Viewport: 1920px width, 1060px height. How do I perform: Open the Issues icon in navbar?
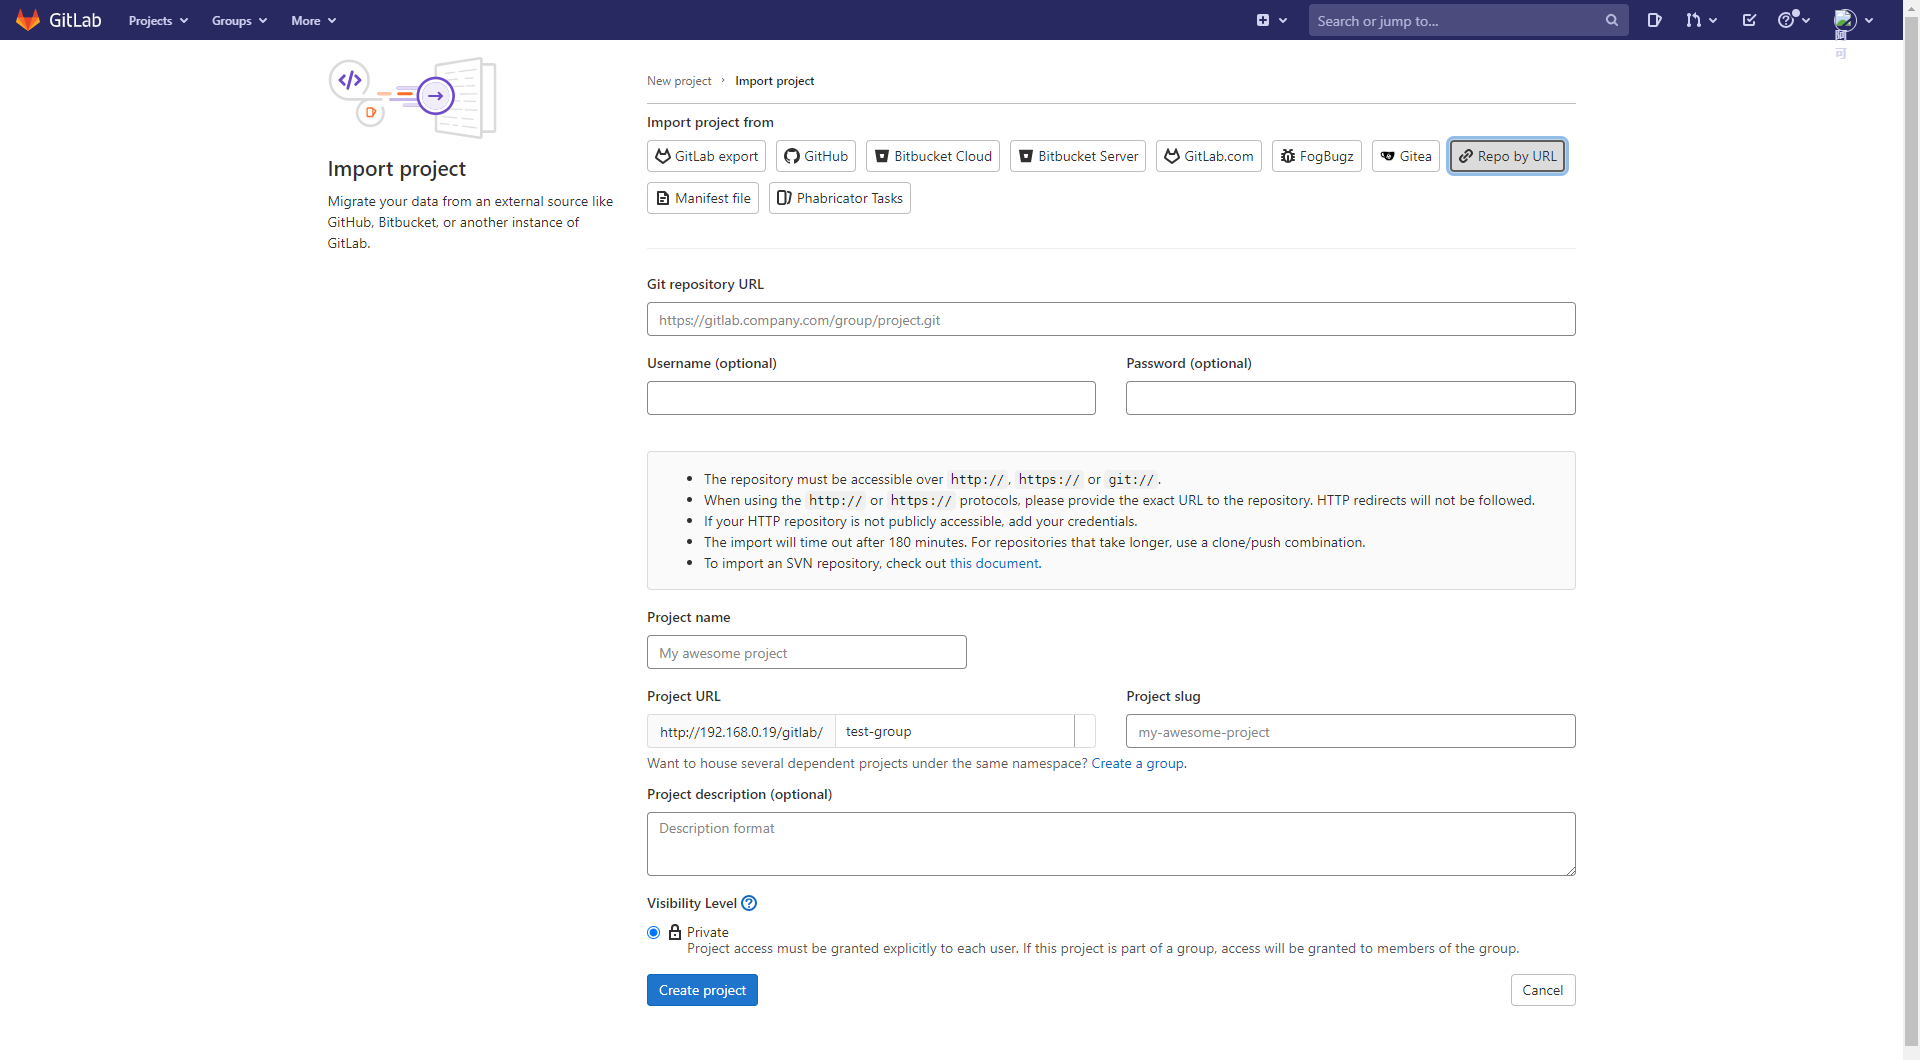point(1655,20)
